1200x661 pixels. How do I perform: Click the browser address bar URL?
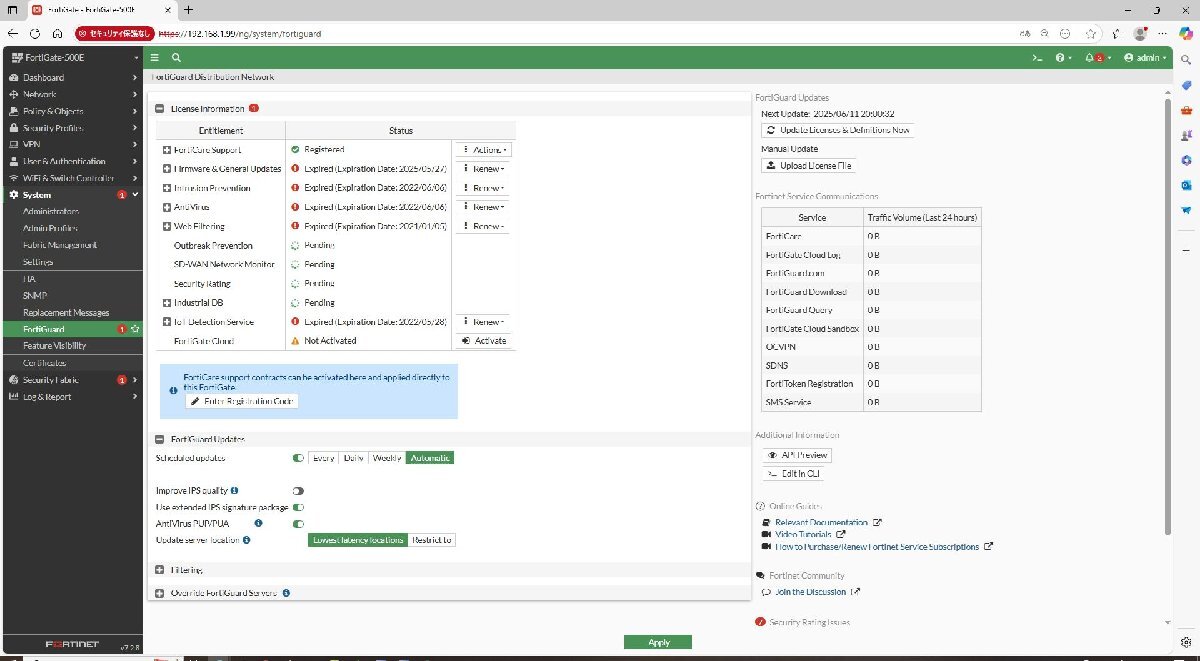click(240, 33)
